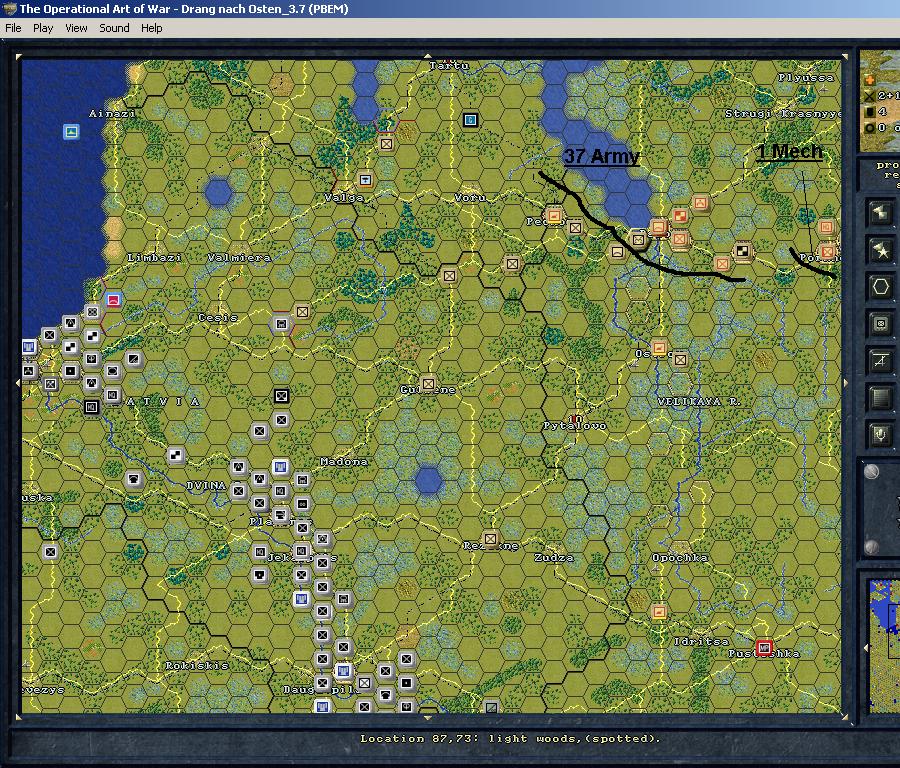Select the dark teal unit south of Tartu
The height and width of the screenshot is (768, 900).
click(471, 120)
